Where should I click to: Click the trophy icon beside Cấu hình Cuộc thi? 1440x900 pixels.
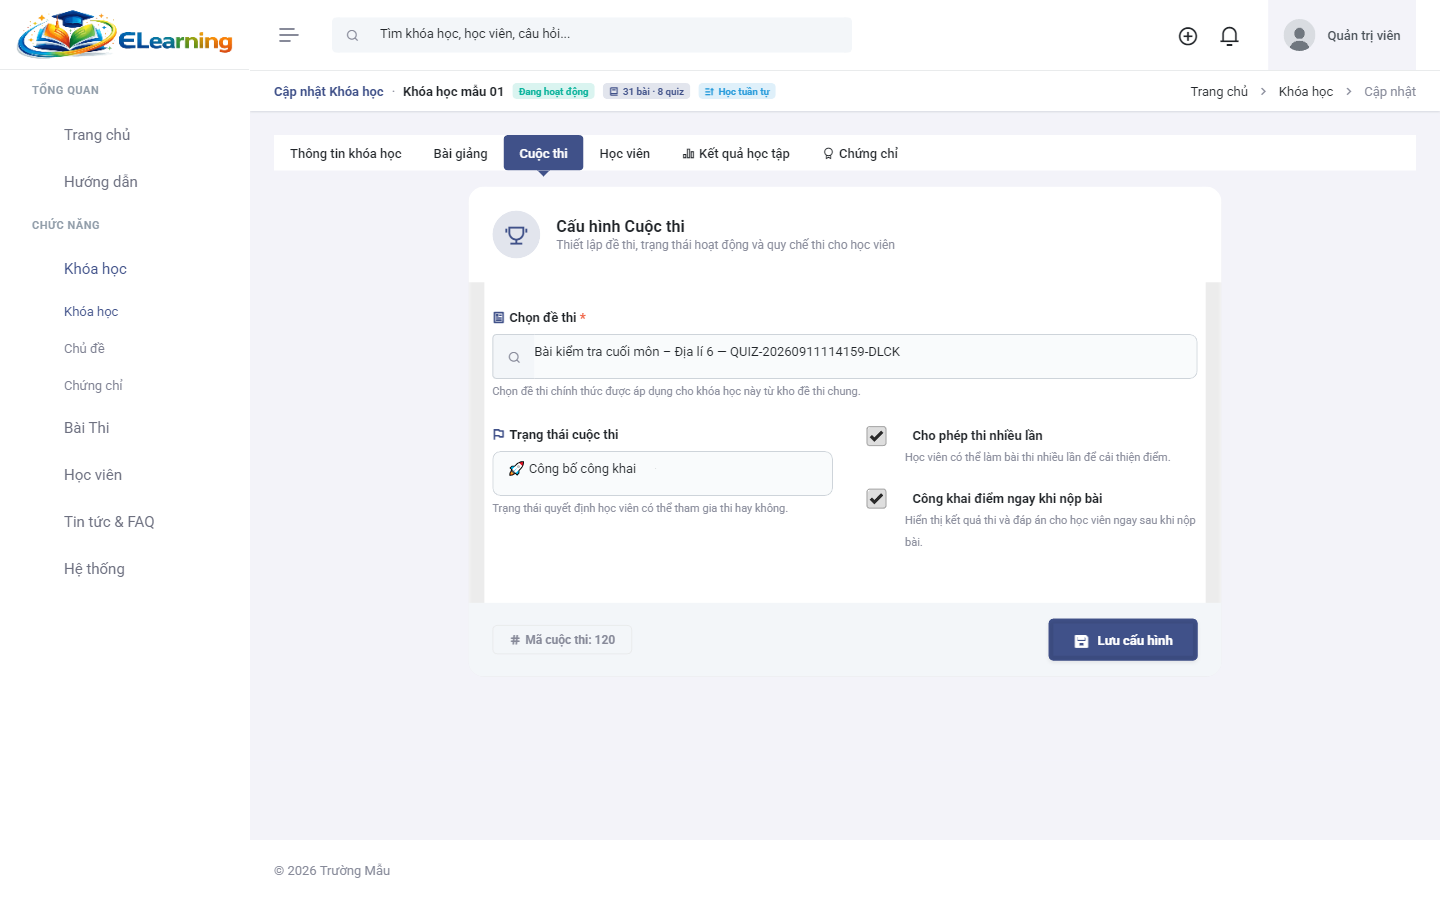pyautogui.click(x=516, y=235)
